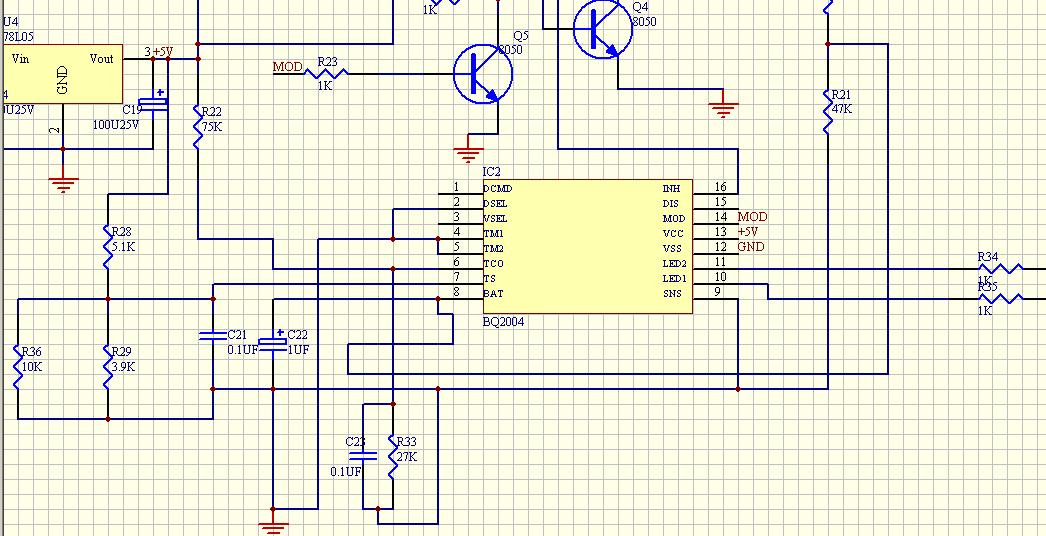1046x536 pixels.
Task: Click the VSS pin name
Action: coord(672,248)
